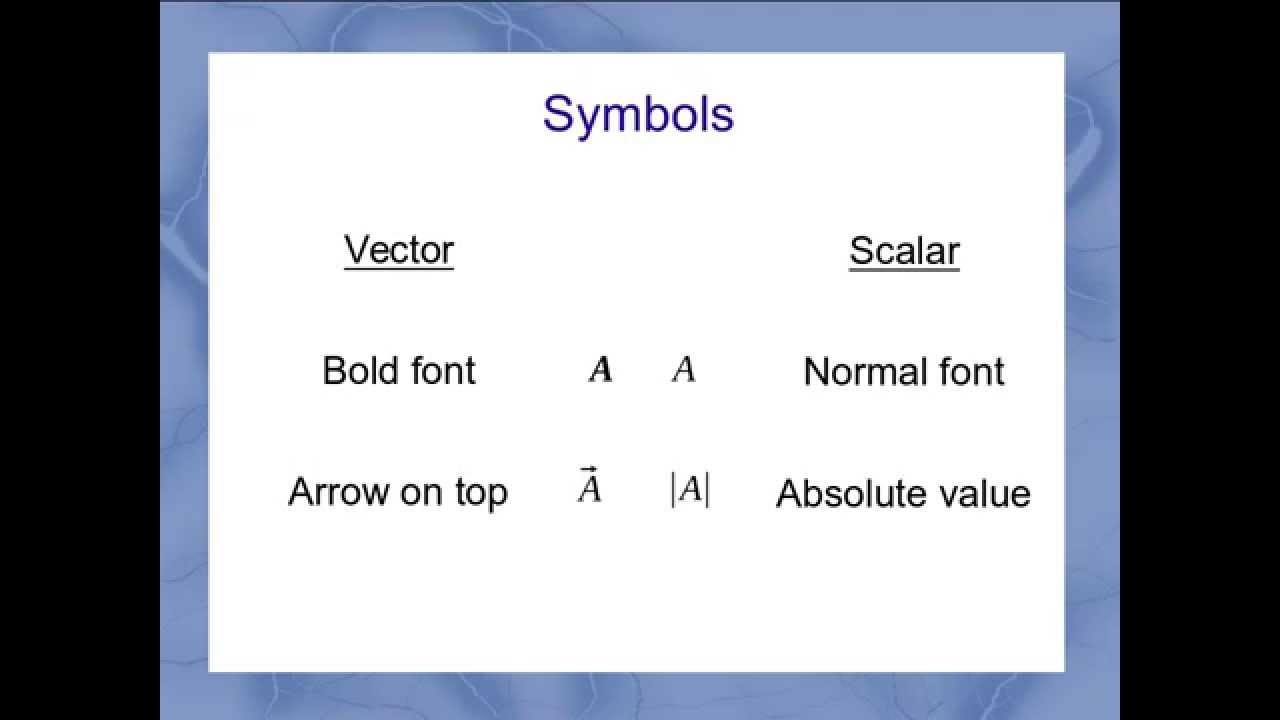Click the right black letterbox bar
The height and width of the screenshot is (720, 1280).
click(x=1200, y=360)
